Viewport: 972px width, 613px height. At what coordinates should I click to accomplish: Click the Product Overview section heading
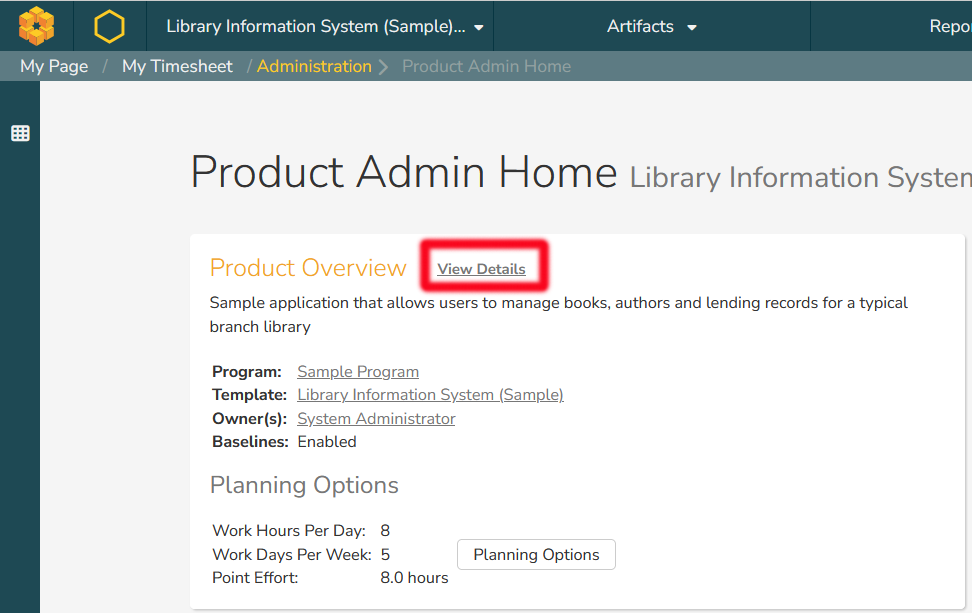pyautogui.click(x=308, y=268)
